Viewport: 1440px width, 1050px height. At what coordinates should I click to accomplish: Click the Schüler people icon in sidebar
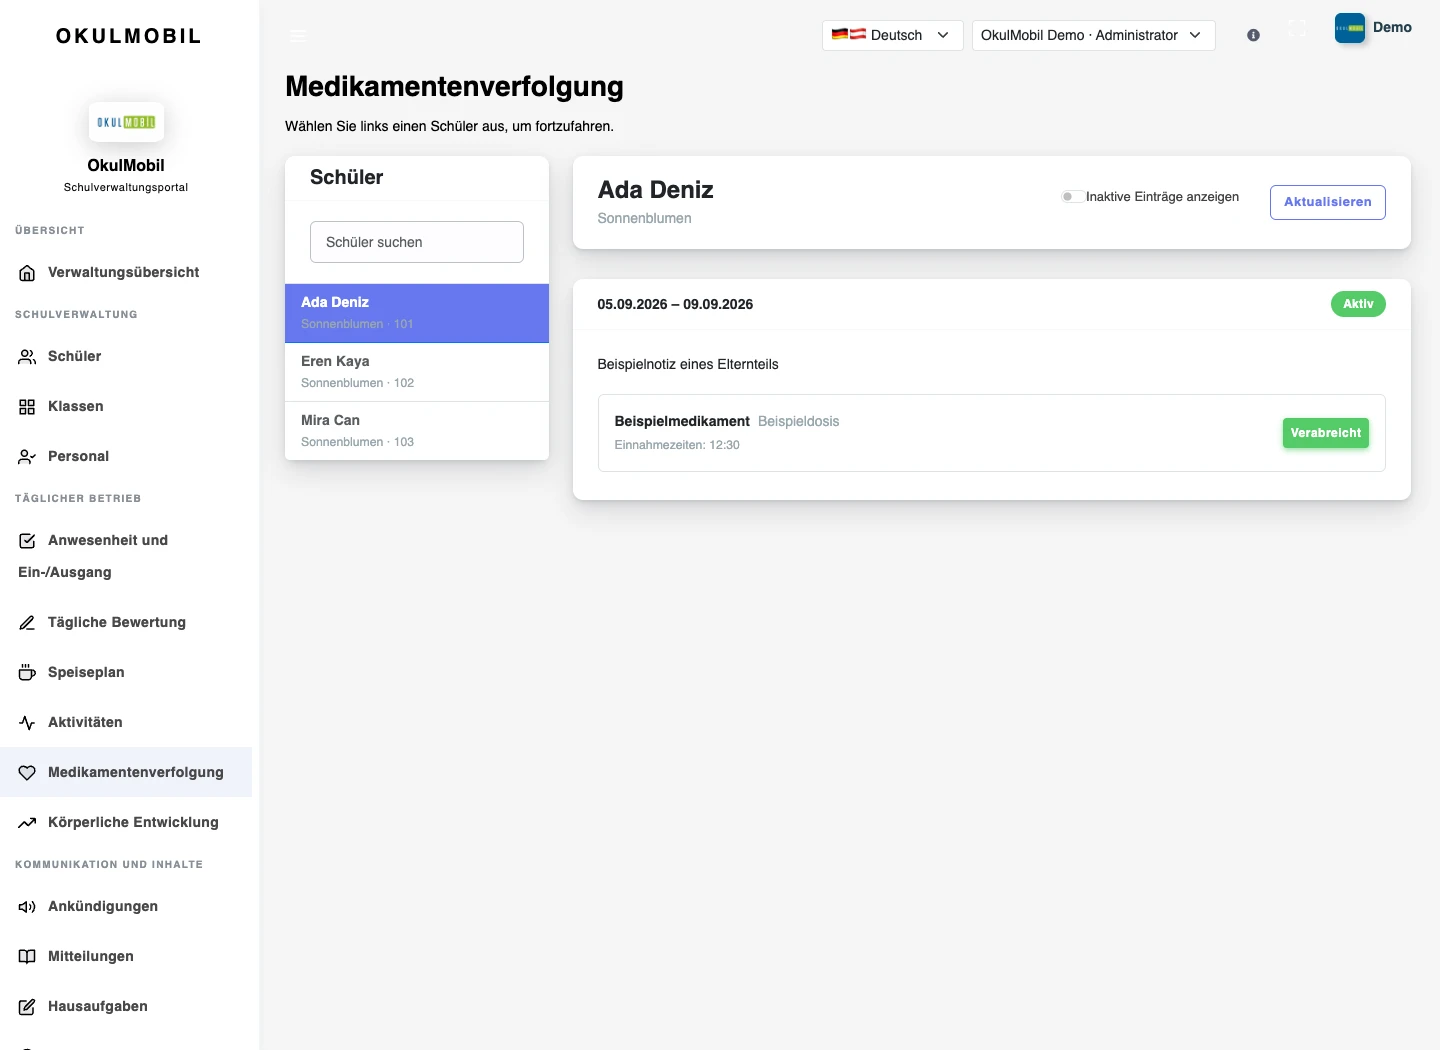(27, 357)
